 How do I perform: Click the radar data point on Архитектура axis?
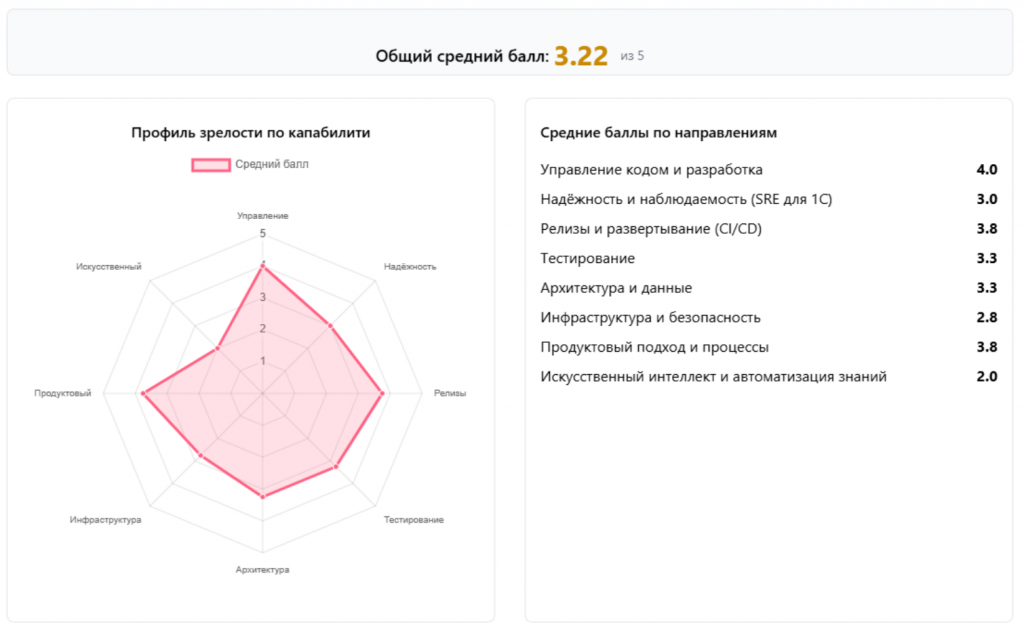point(262,496)
